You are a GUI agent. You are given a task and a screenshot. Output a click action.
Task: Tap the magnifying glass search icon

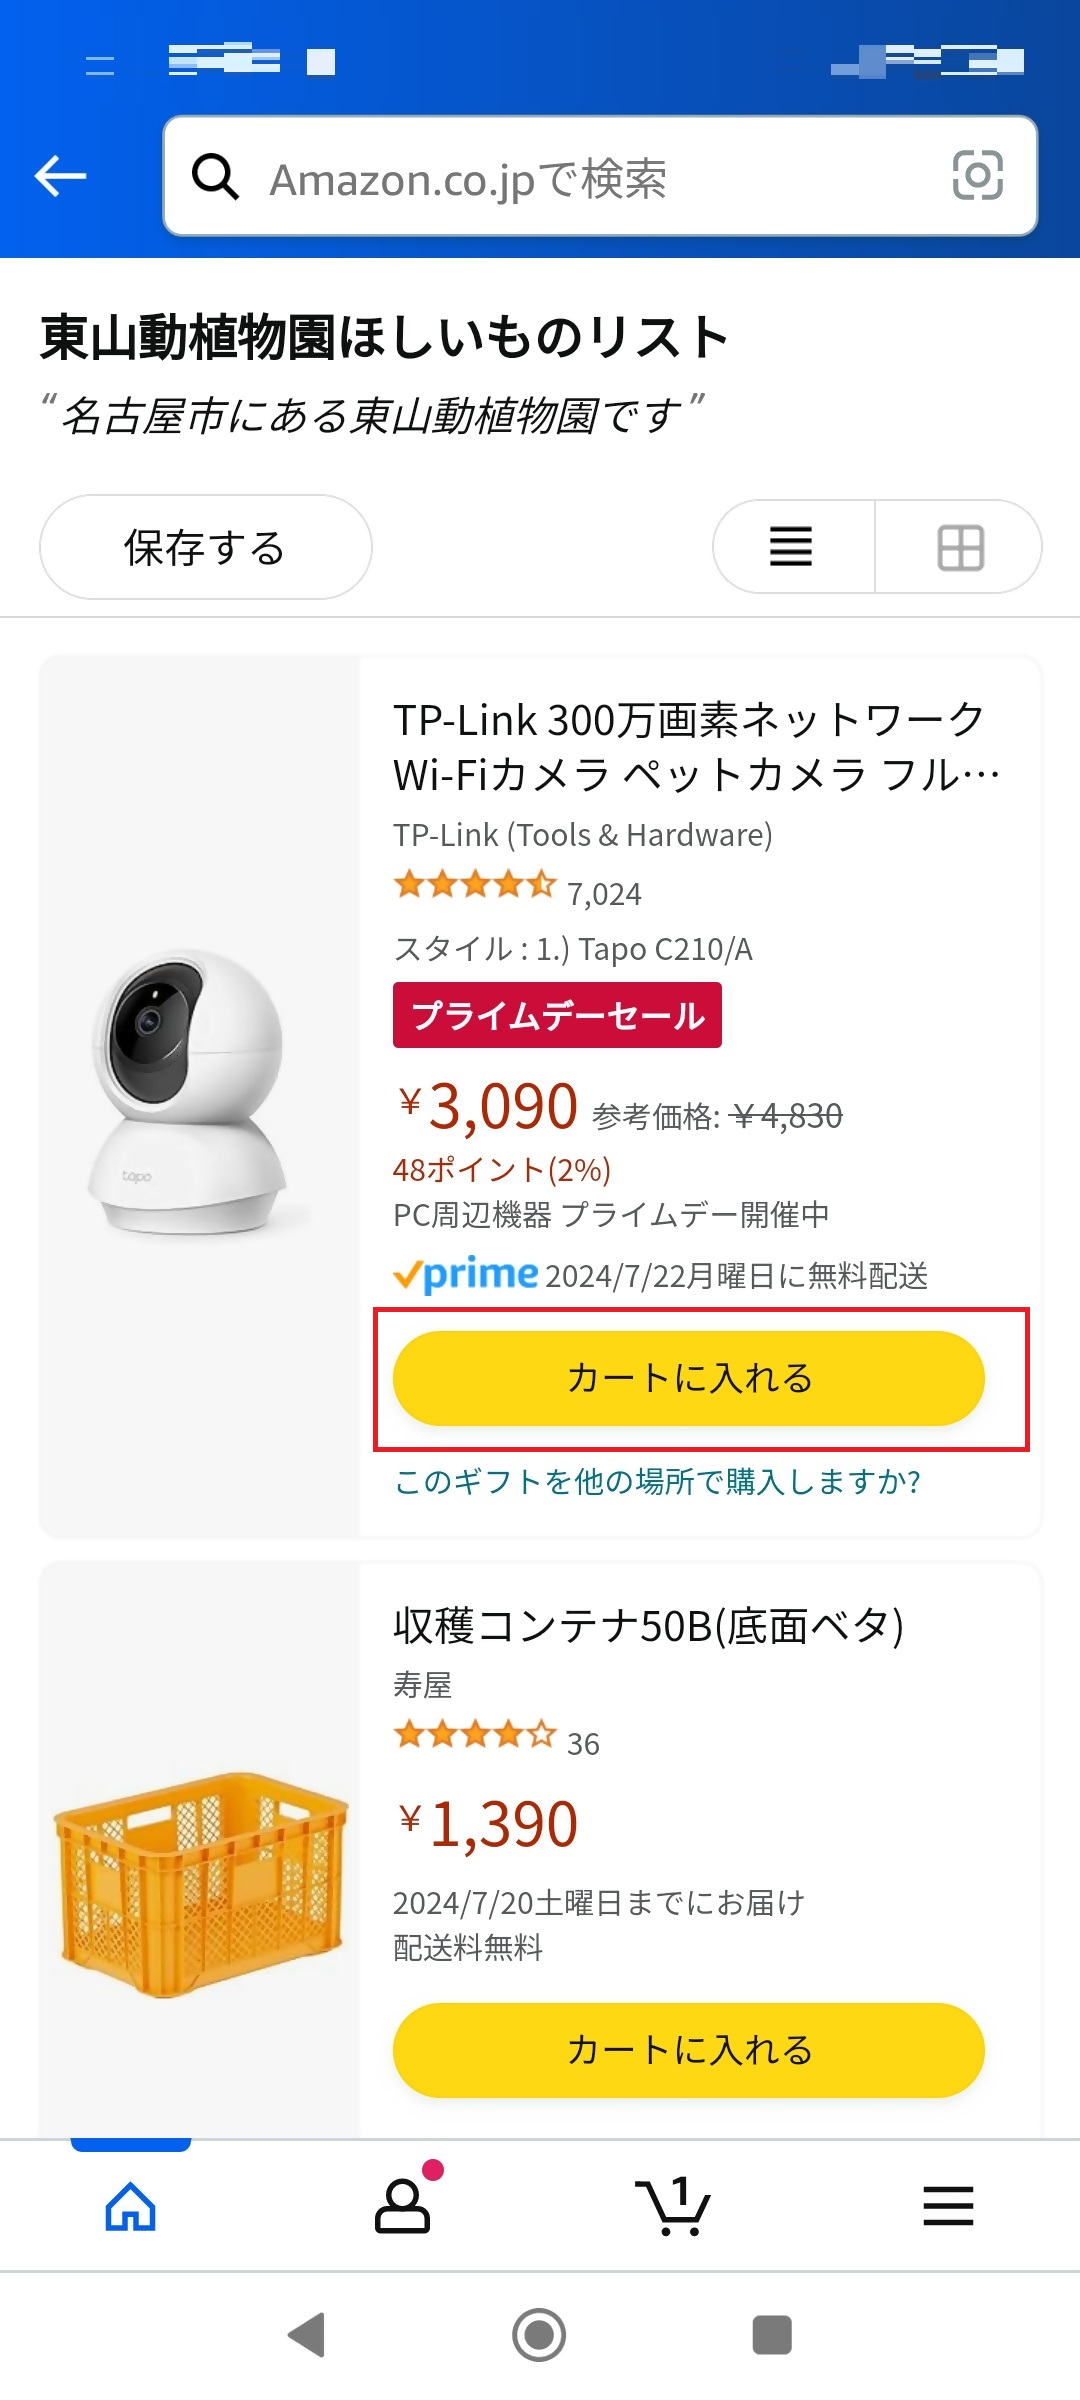(x=215, y=177)
